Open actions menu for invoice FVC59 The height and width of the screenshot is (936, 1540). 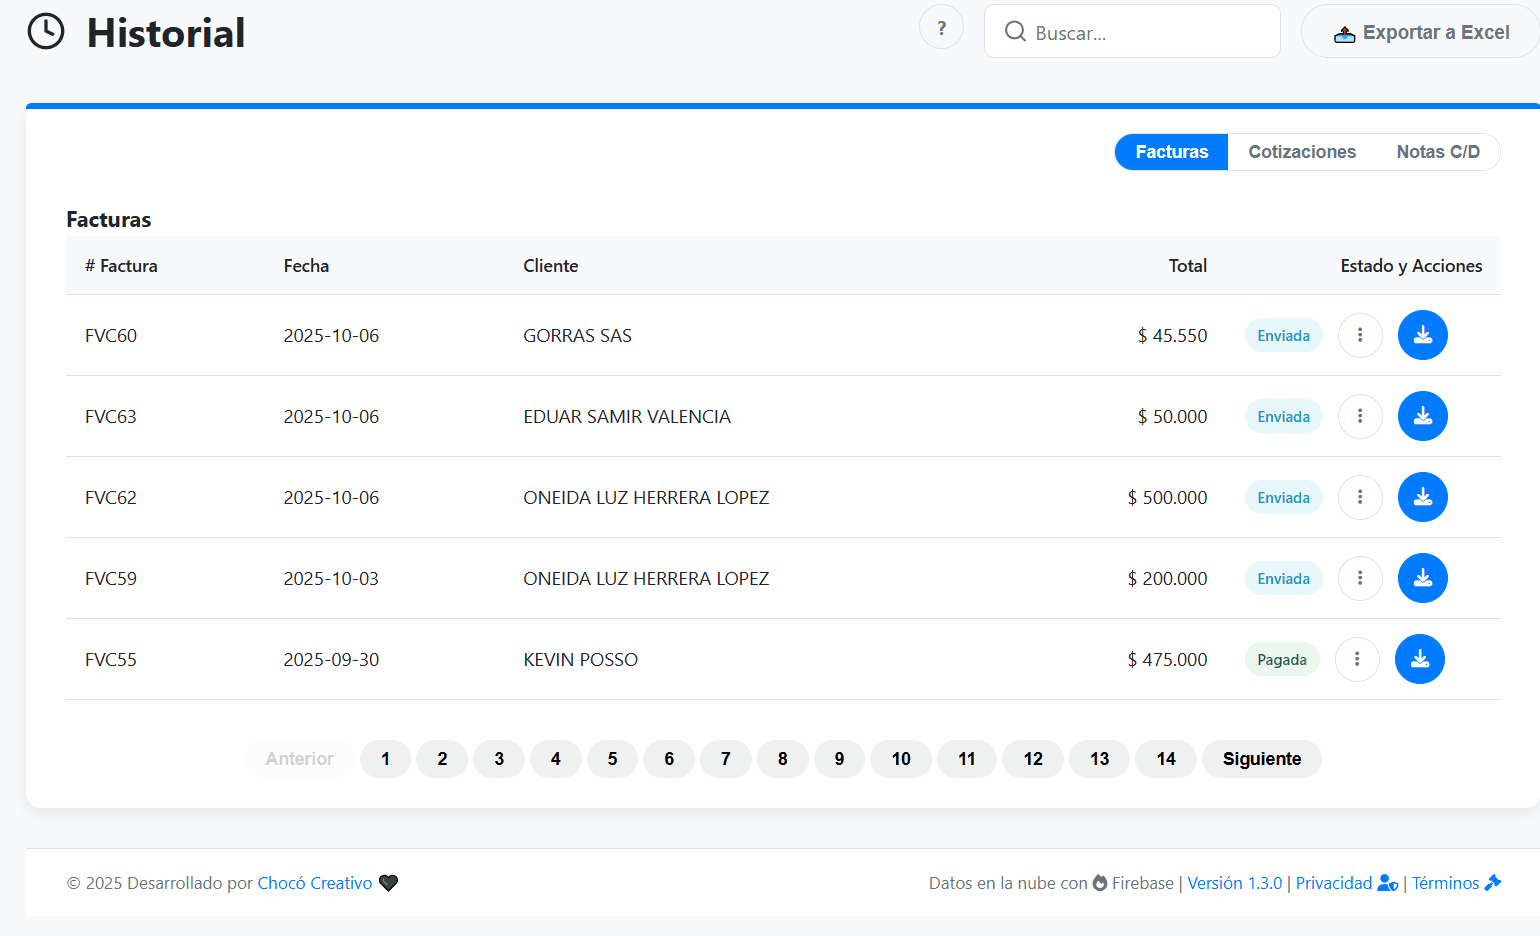pos(1359,578)
